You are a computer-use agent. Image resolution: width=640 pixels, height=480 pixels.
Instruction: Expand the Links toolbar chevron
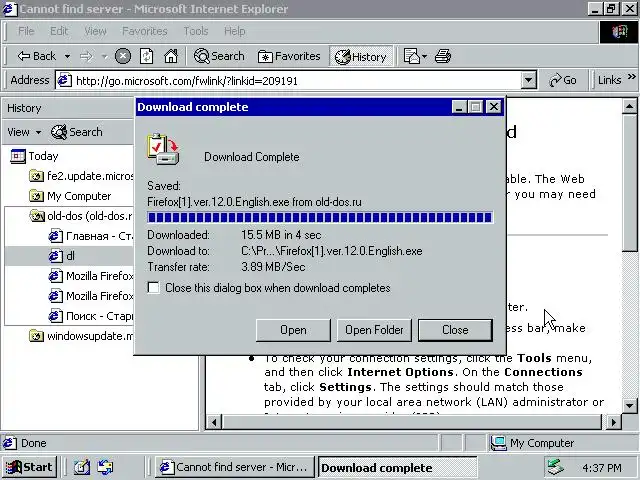(631, 77)
